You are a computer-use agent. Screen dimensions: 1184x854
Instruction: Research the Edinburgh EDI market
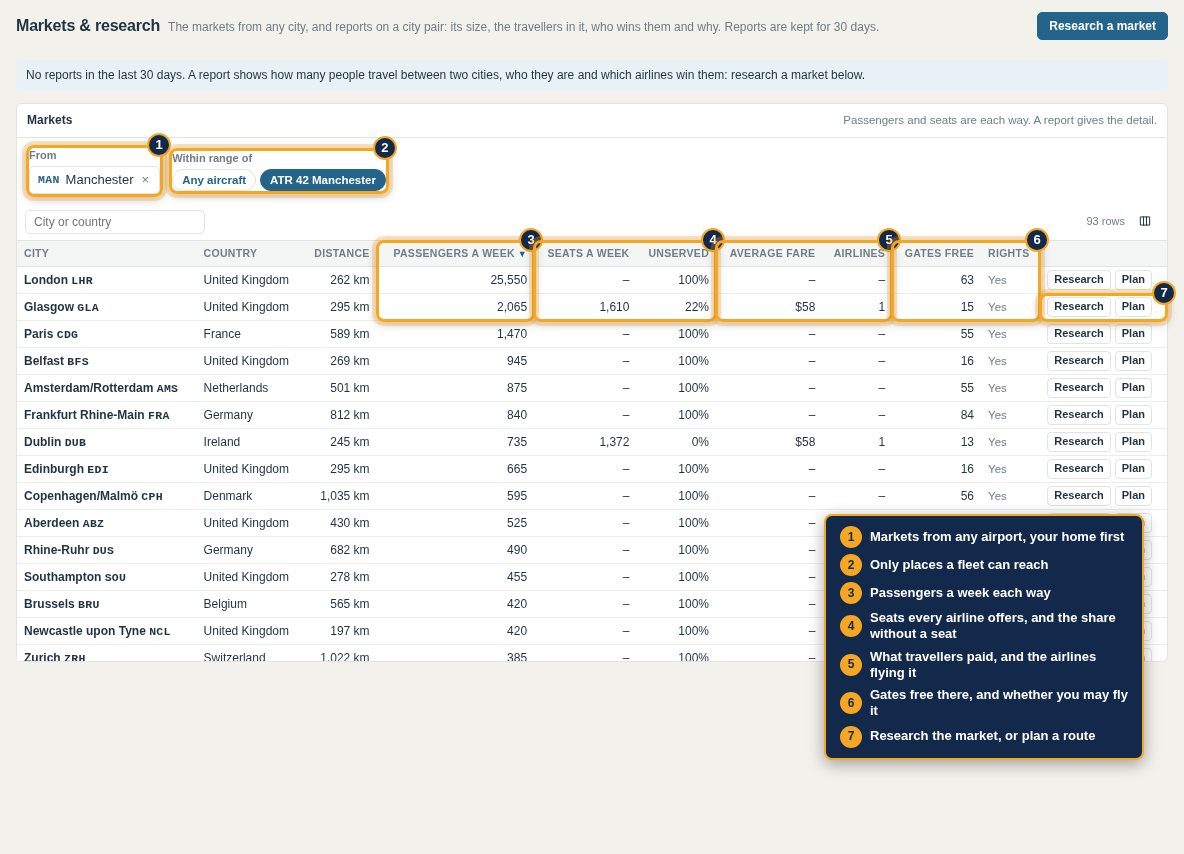[x=1078, y=469]
